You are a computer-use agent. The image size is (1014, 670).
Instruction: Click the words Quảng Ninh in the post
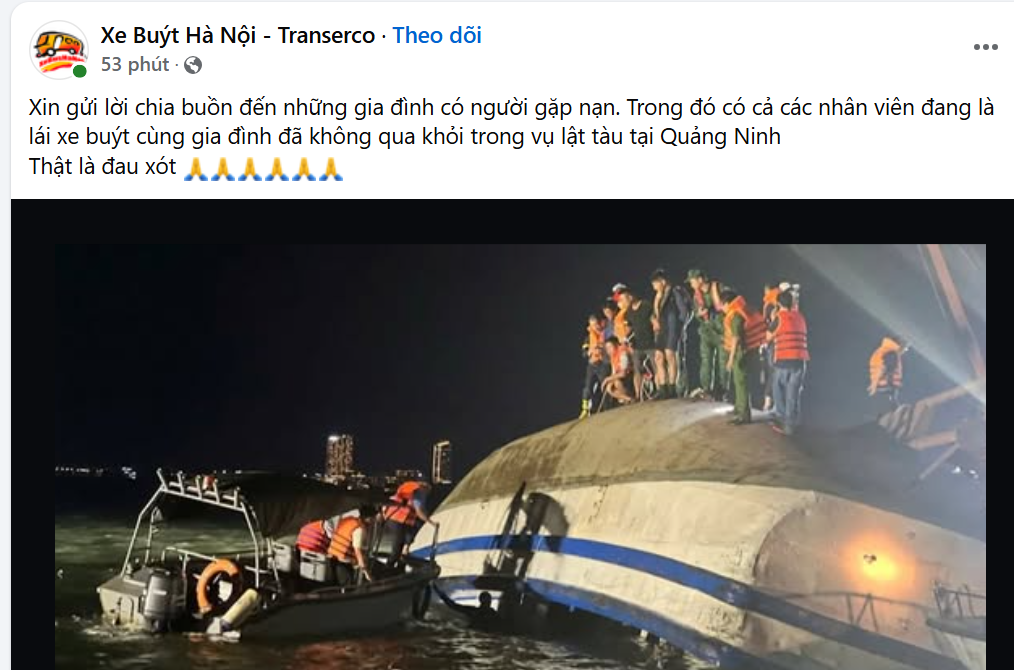(x=720, y=136)
